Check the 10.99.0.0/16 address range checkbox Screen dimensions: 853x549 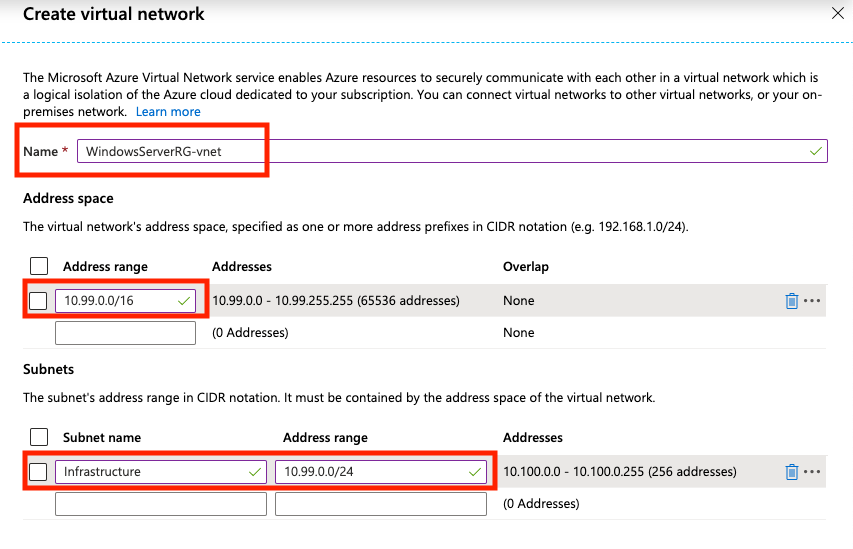(39, 301)
